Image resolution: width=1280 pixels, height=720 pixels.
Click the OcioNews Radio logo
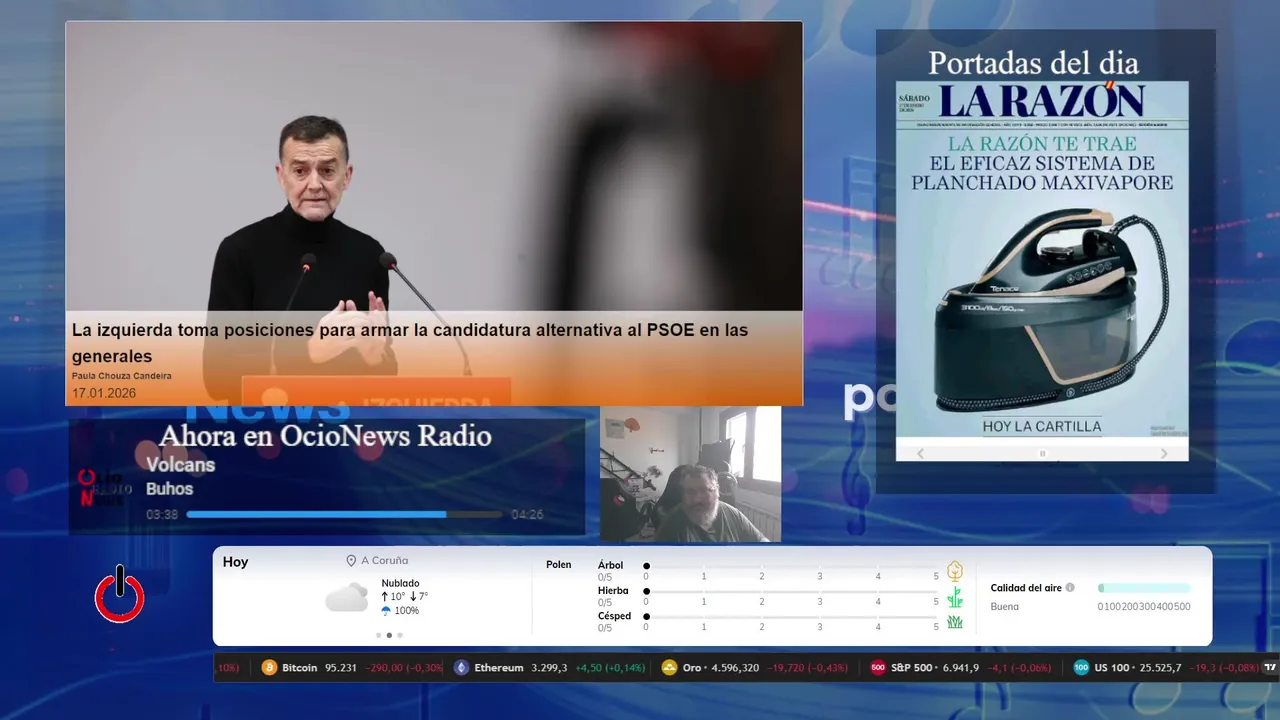105,488
